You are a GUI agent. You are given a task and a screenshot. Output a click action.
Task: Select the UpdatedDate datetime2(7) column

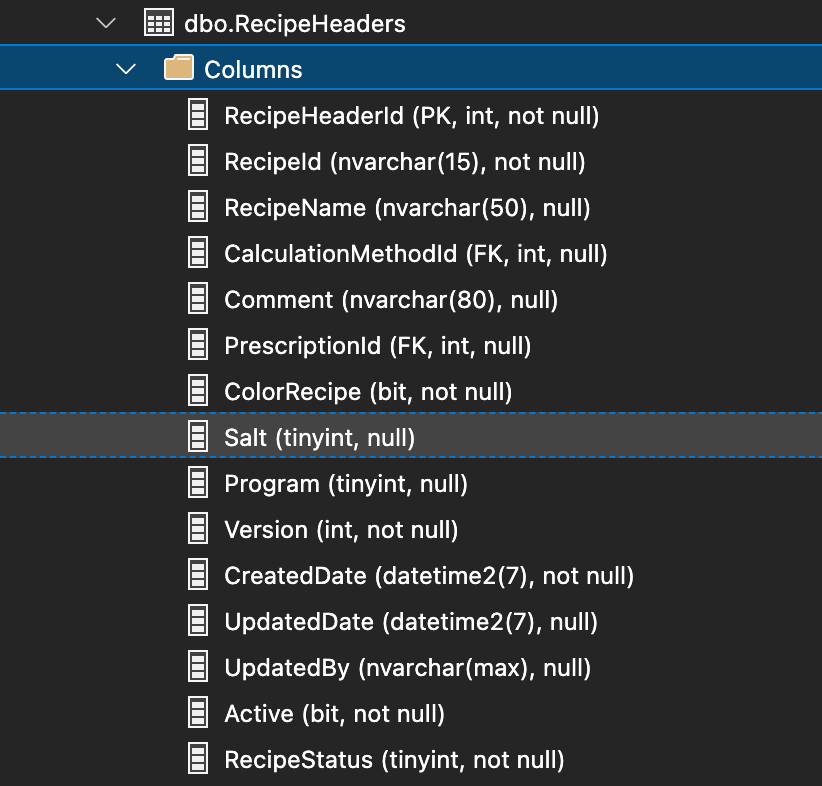tap(410, 622)
